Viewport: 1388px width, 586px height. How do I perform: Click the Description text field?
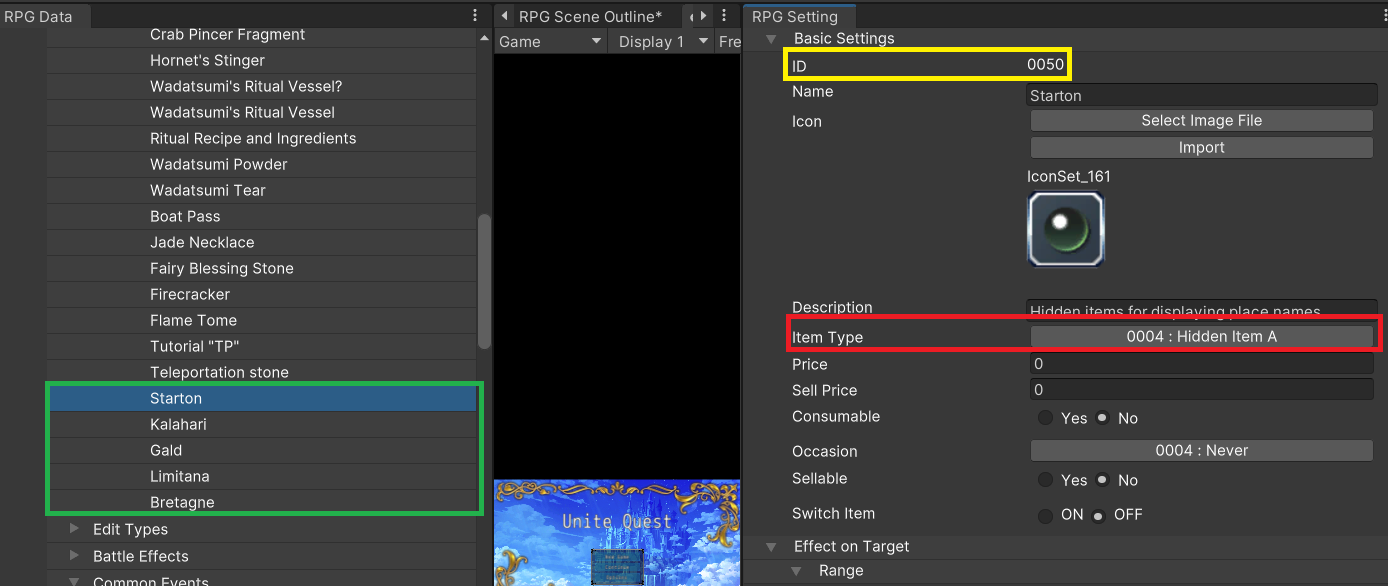(x=1202, y=310)
